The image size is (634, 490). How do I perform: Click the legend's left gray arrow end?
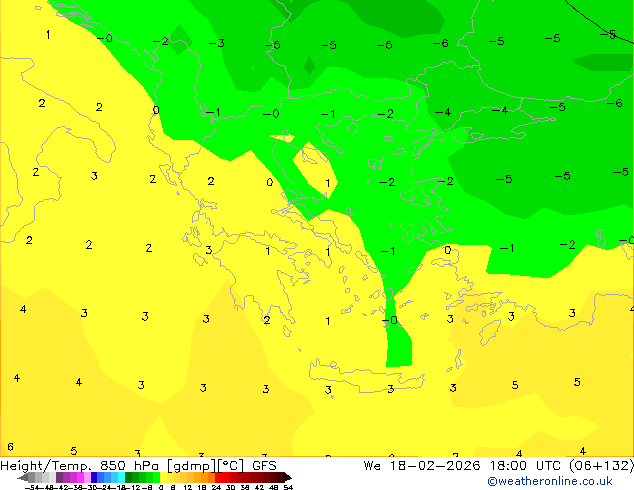click(23, 478)
